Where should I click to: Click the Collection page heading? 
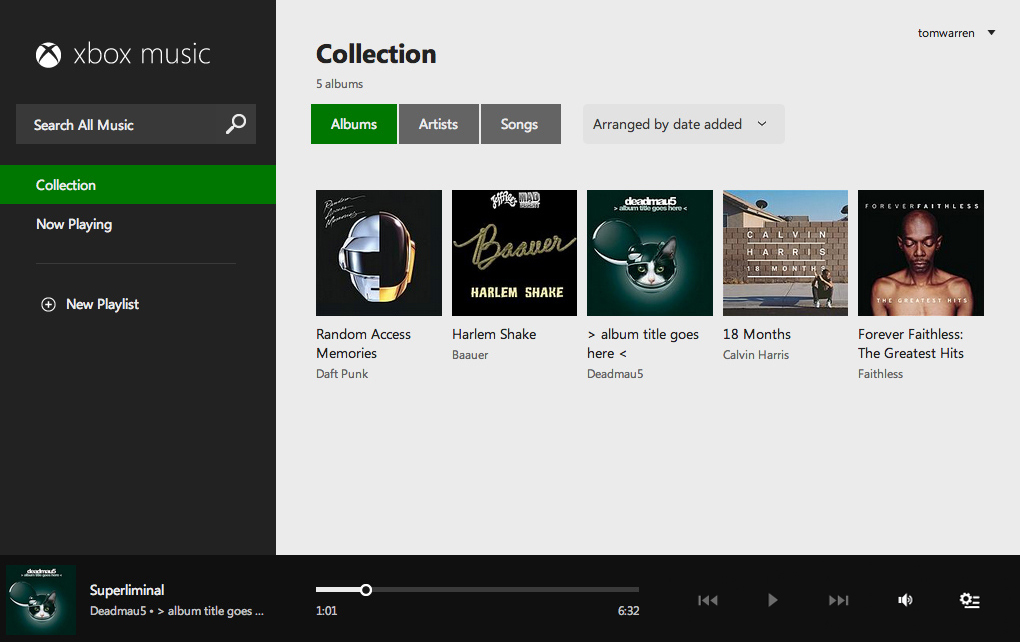[x=376, y=54]
